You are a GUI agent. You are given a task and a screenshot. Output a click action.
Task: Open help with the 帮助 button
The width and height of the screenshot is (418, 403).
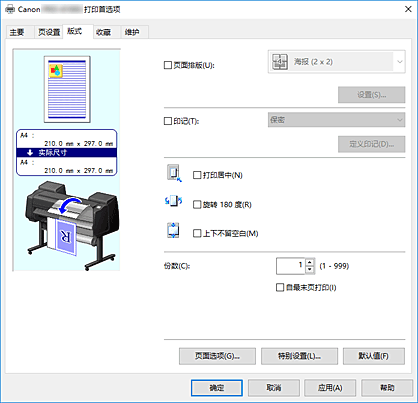click(387, 388)
